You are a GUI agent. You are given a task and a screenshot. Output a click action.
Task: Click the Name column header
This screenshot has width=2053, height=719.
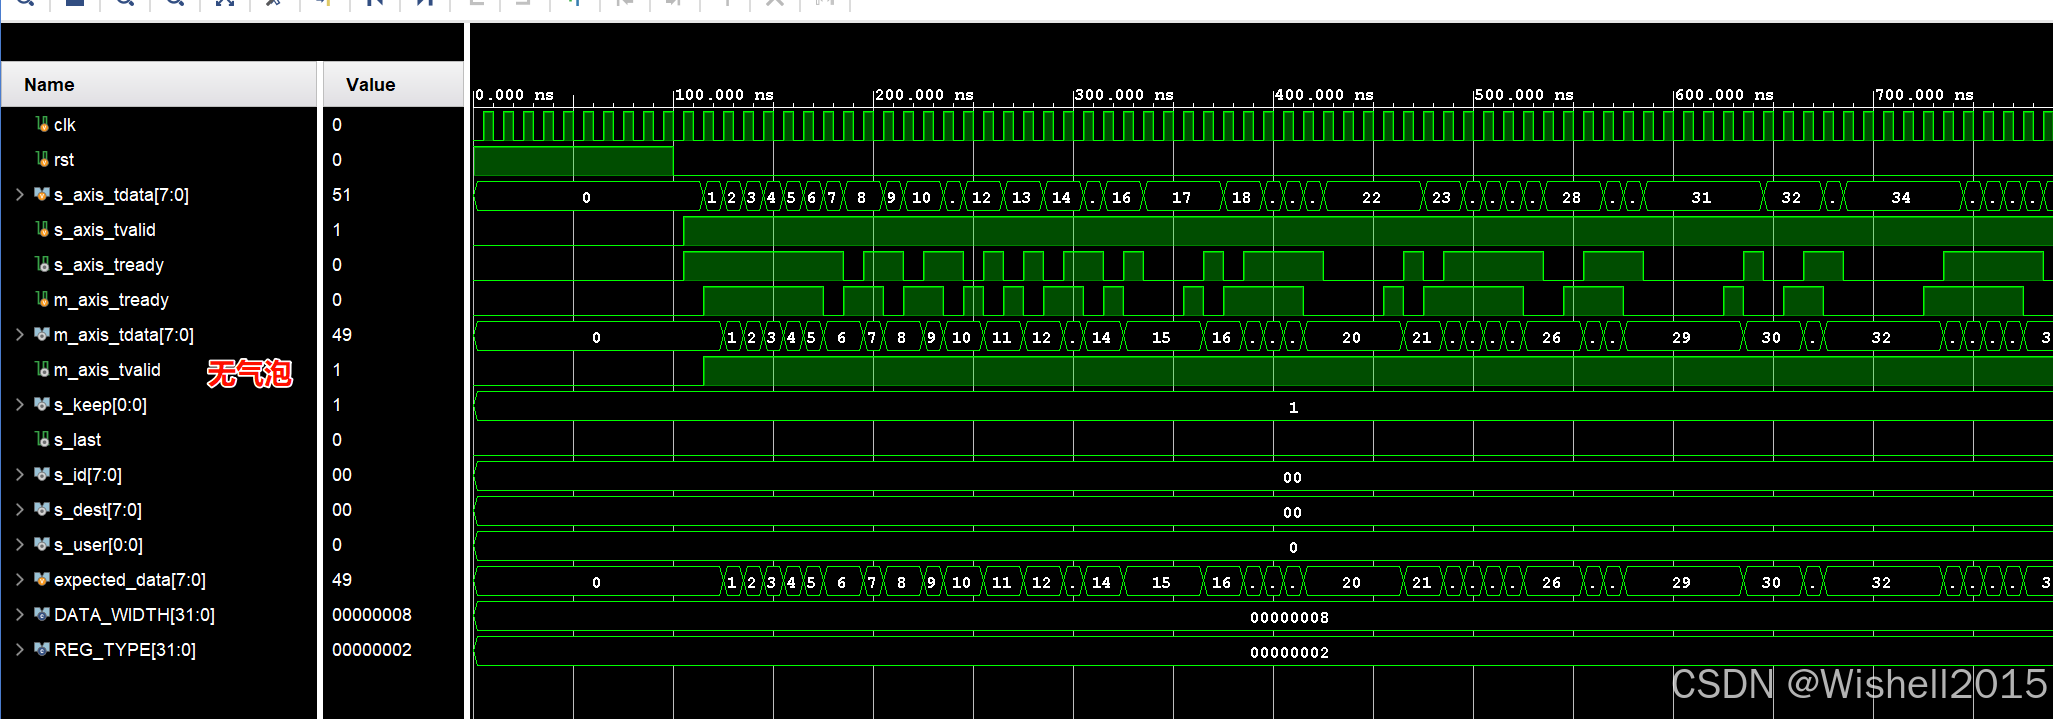click(159, 85)
